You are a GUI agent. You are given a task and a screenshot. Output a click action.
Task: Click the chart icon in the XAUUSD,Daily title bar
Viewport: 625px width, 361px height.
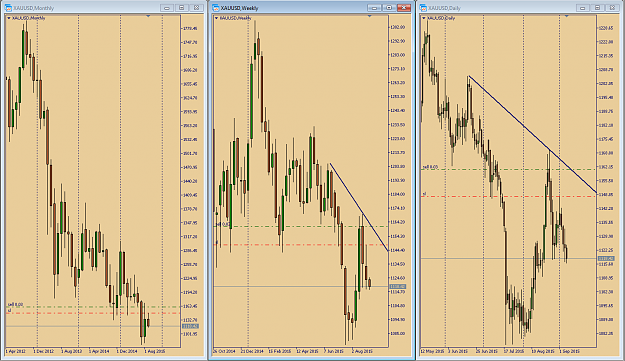(423, 8)
